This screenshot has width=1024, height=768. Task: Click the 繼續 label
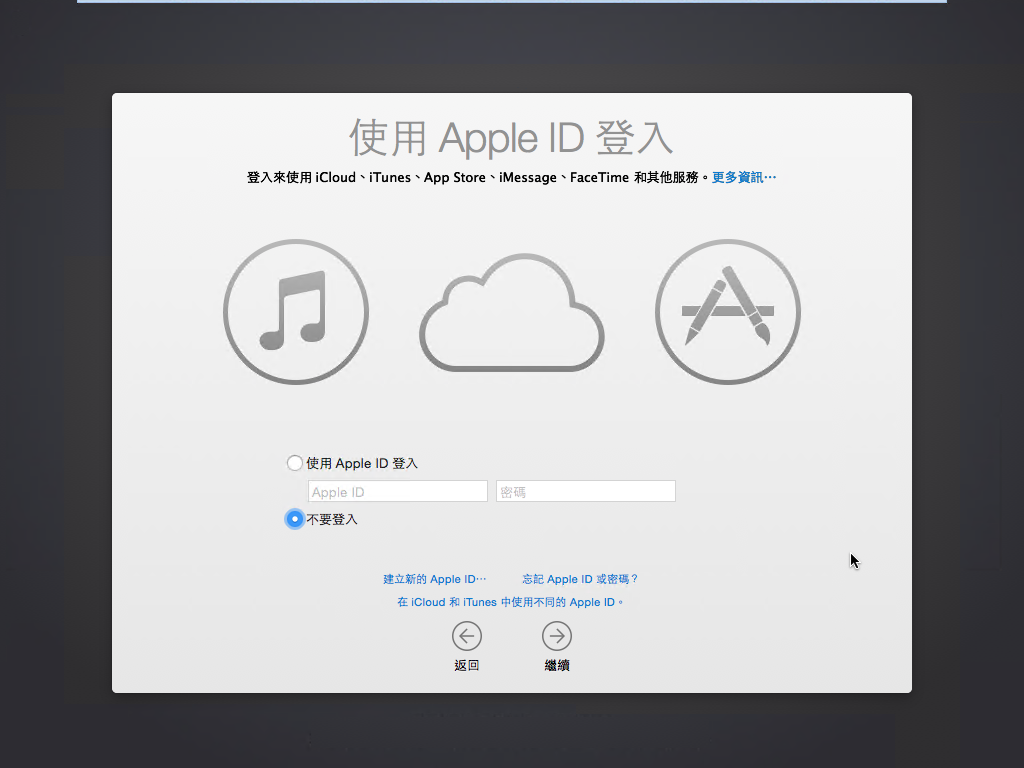point(557,665)
